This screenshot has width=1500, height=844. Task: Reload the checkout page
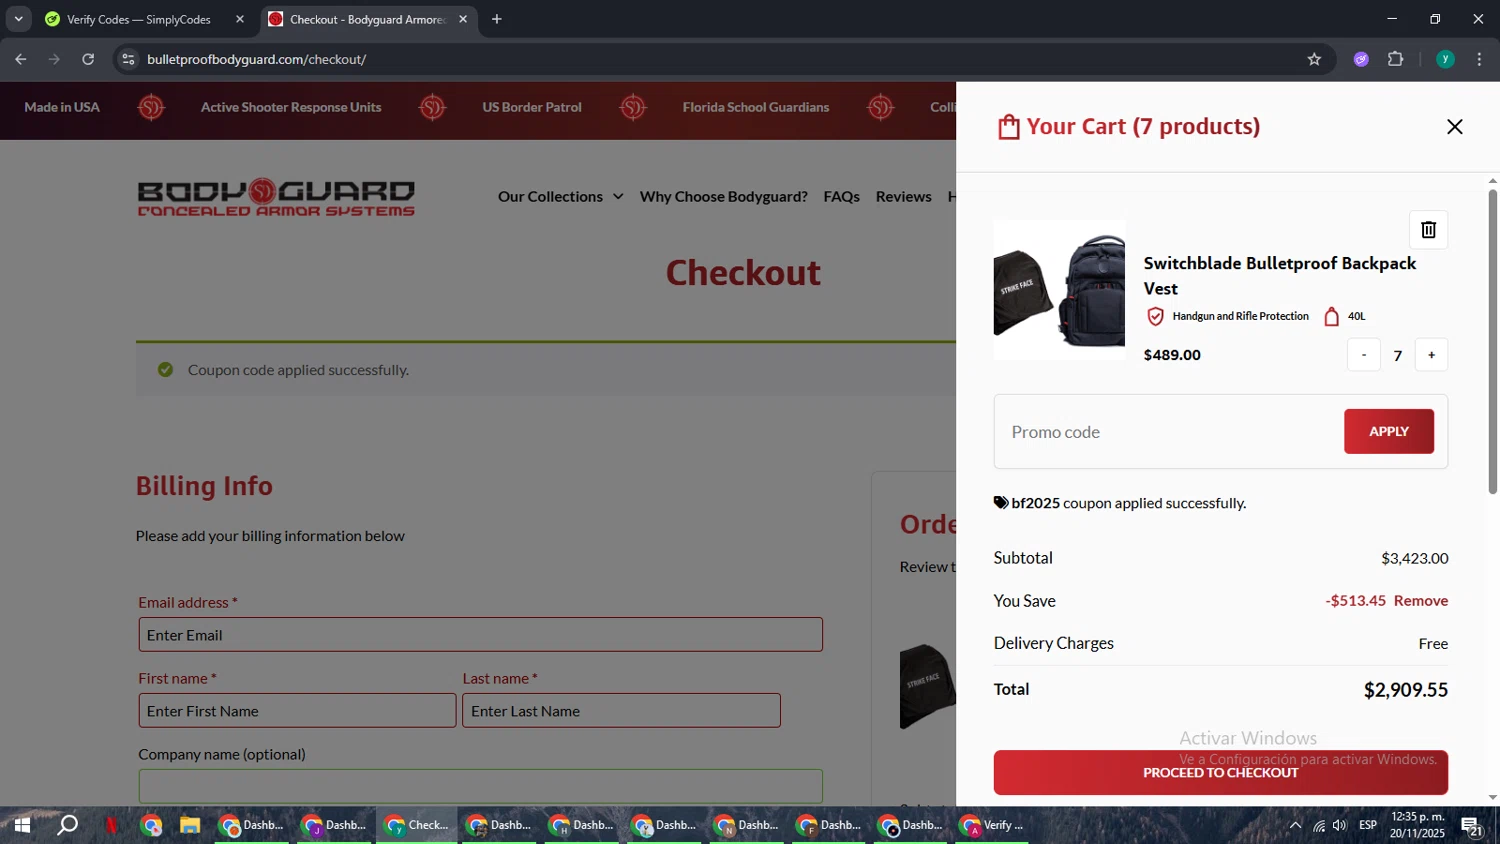[x=88, y=59]
